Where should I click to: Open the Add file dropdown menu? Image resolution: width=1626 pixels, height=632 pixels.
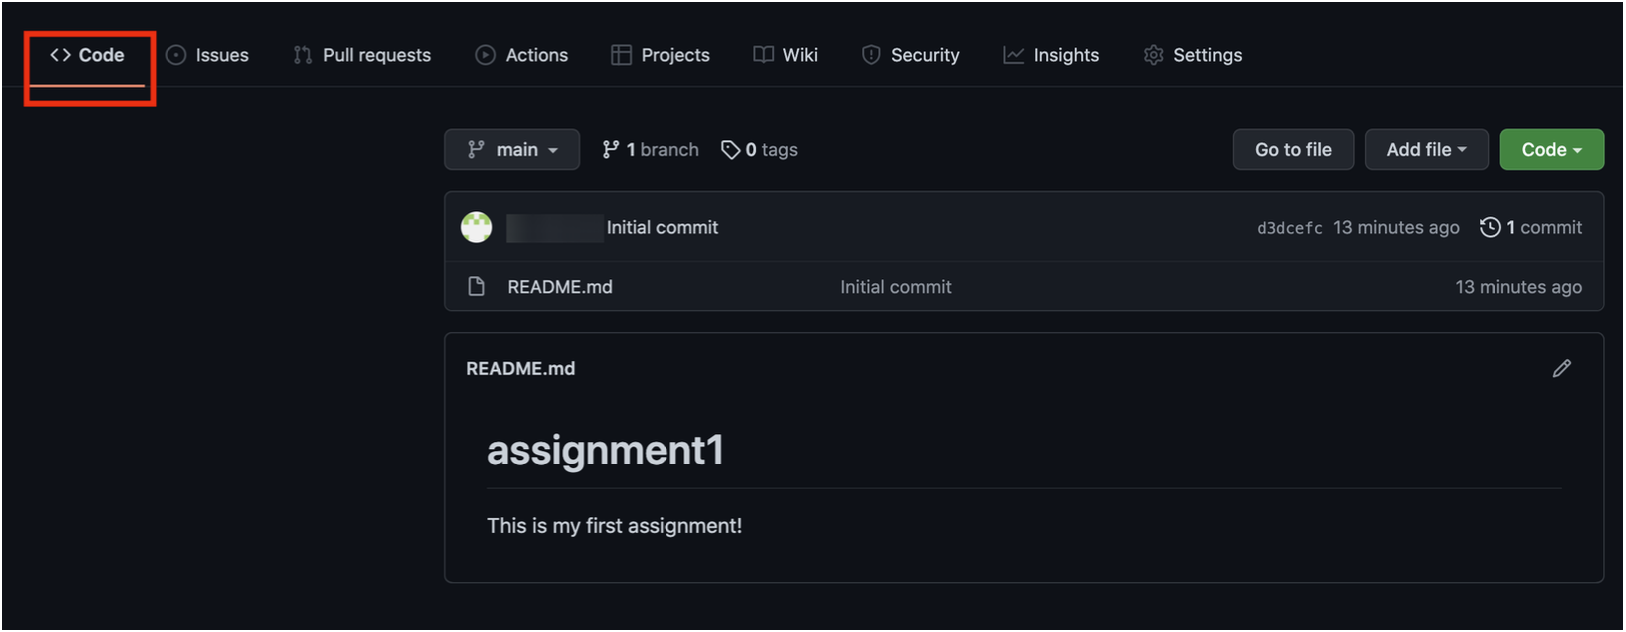[1426, 150]
